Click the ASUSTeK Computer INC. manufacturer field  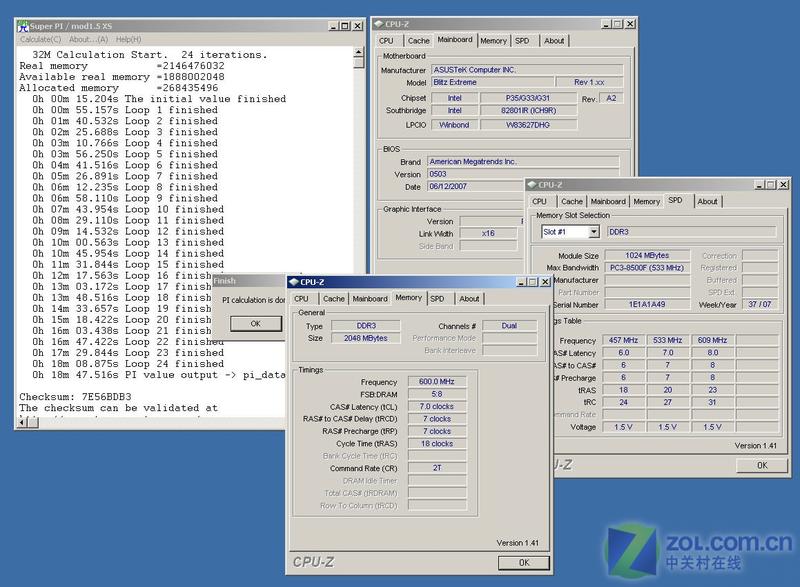tap(528, 70)
